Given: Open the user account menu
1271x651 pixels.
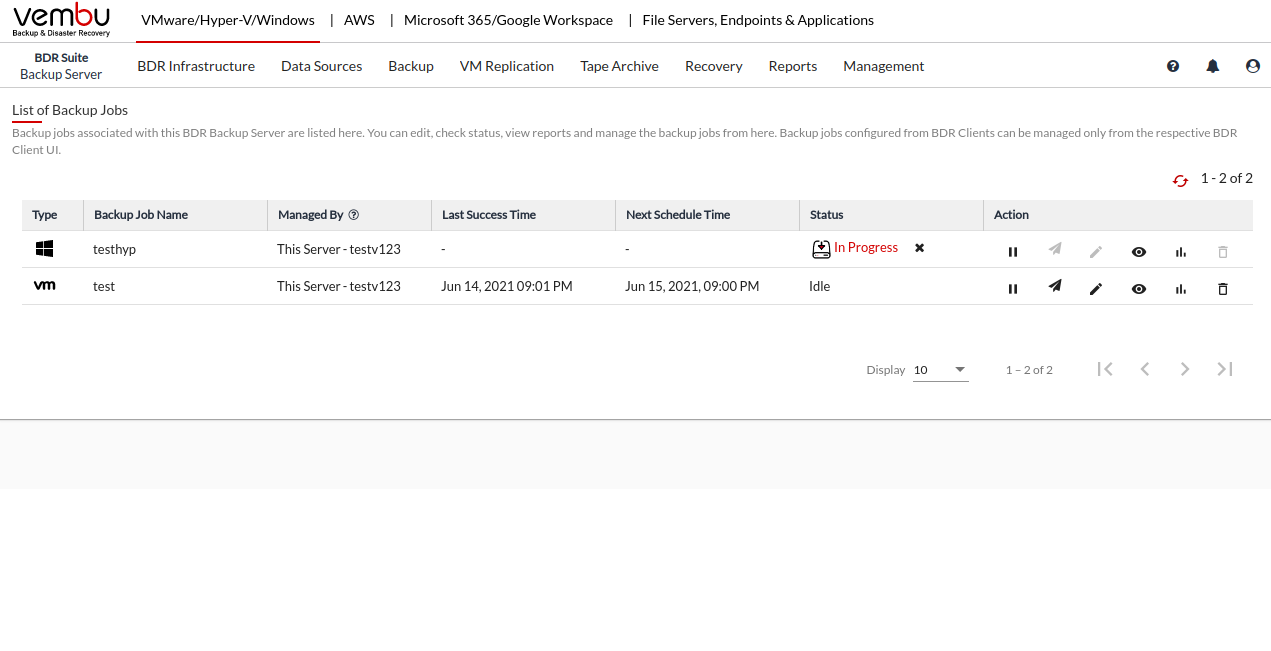Looking at the screenshot, I should tap(1253, 66).
